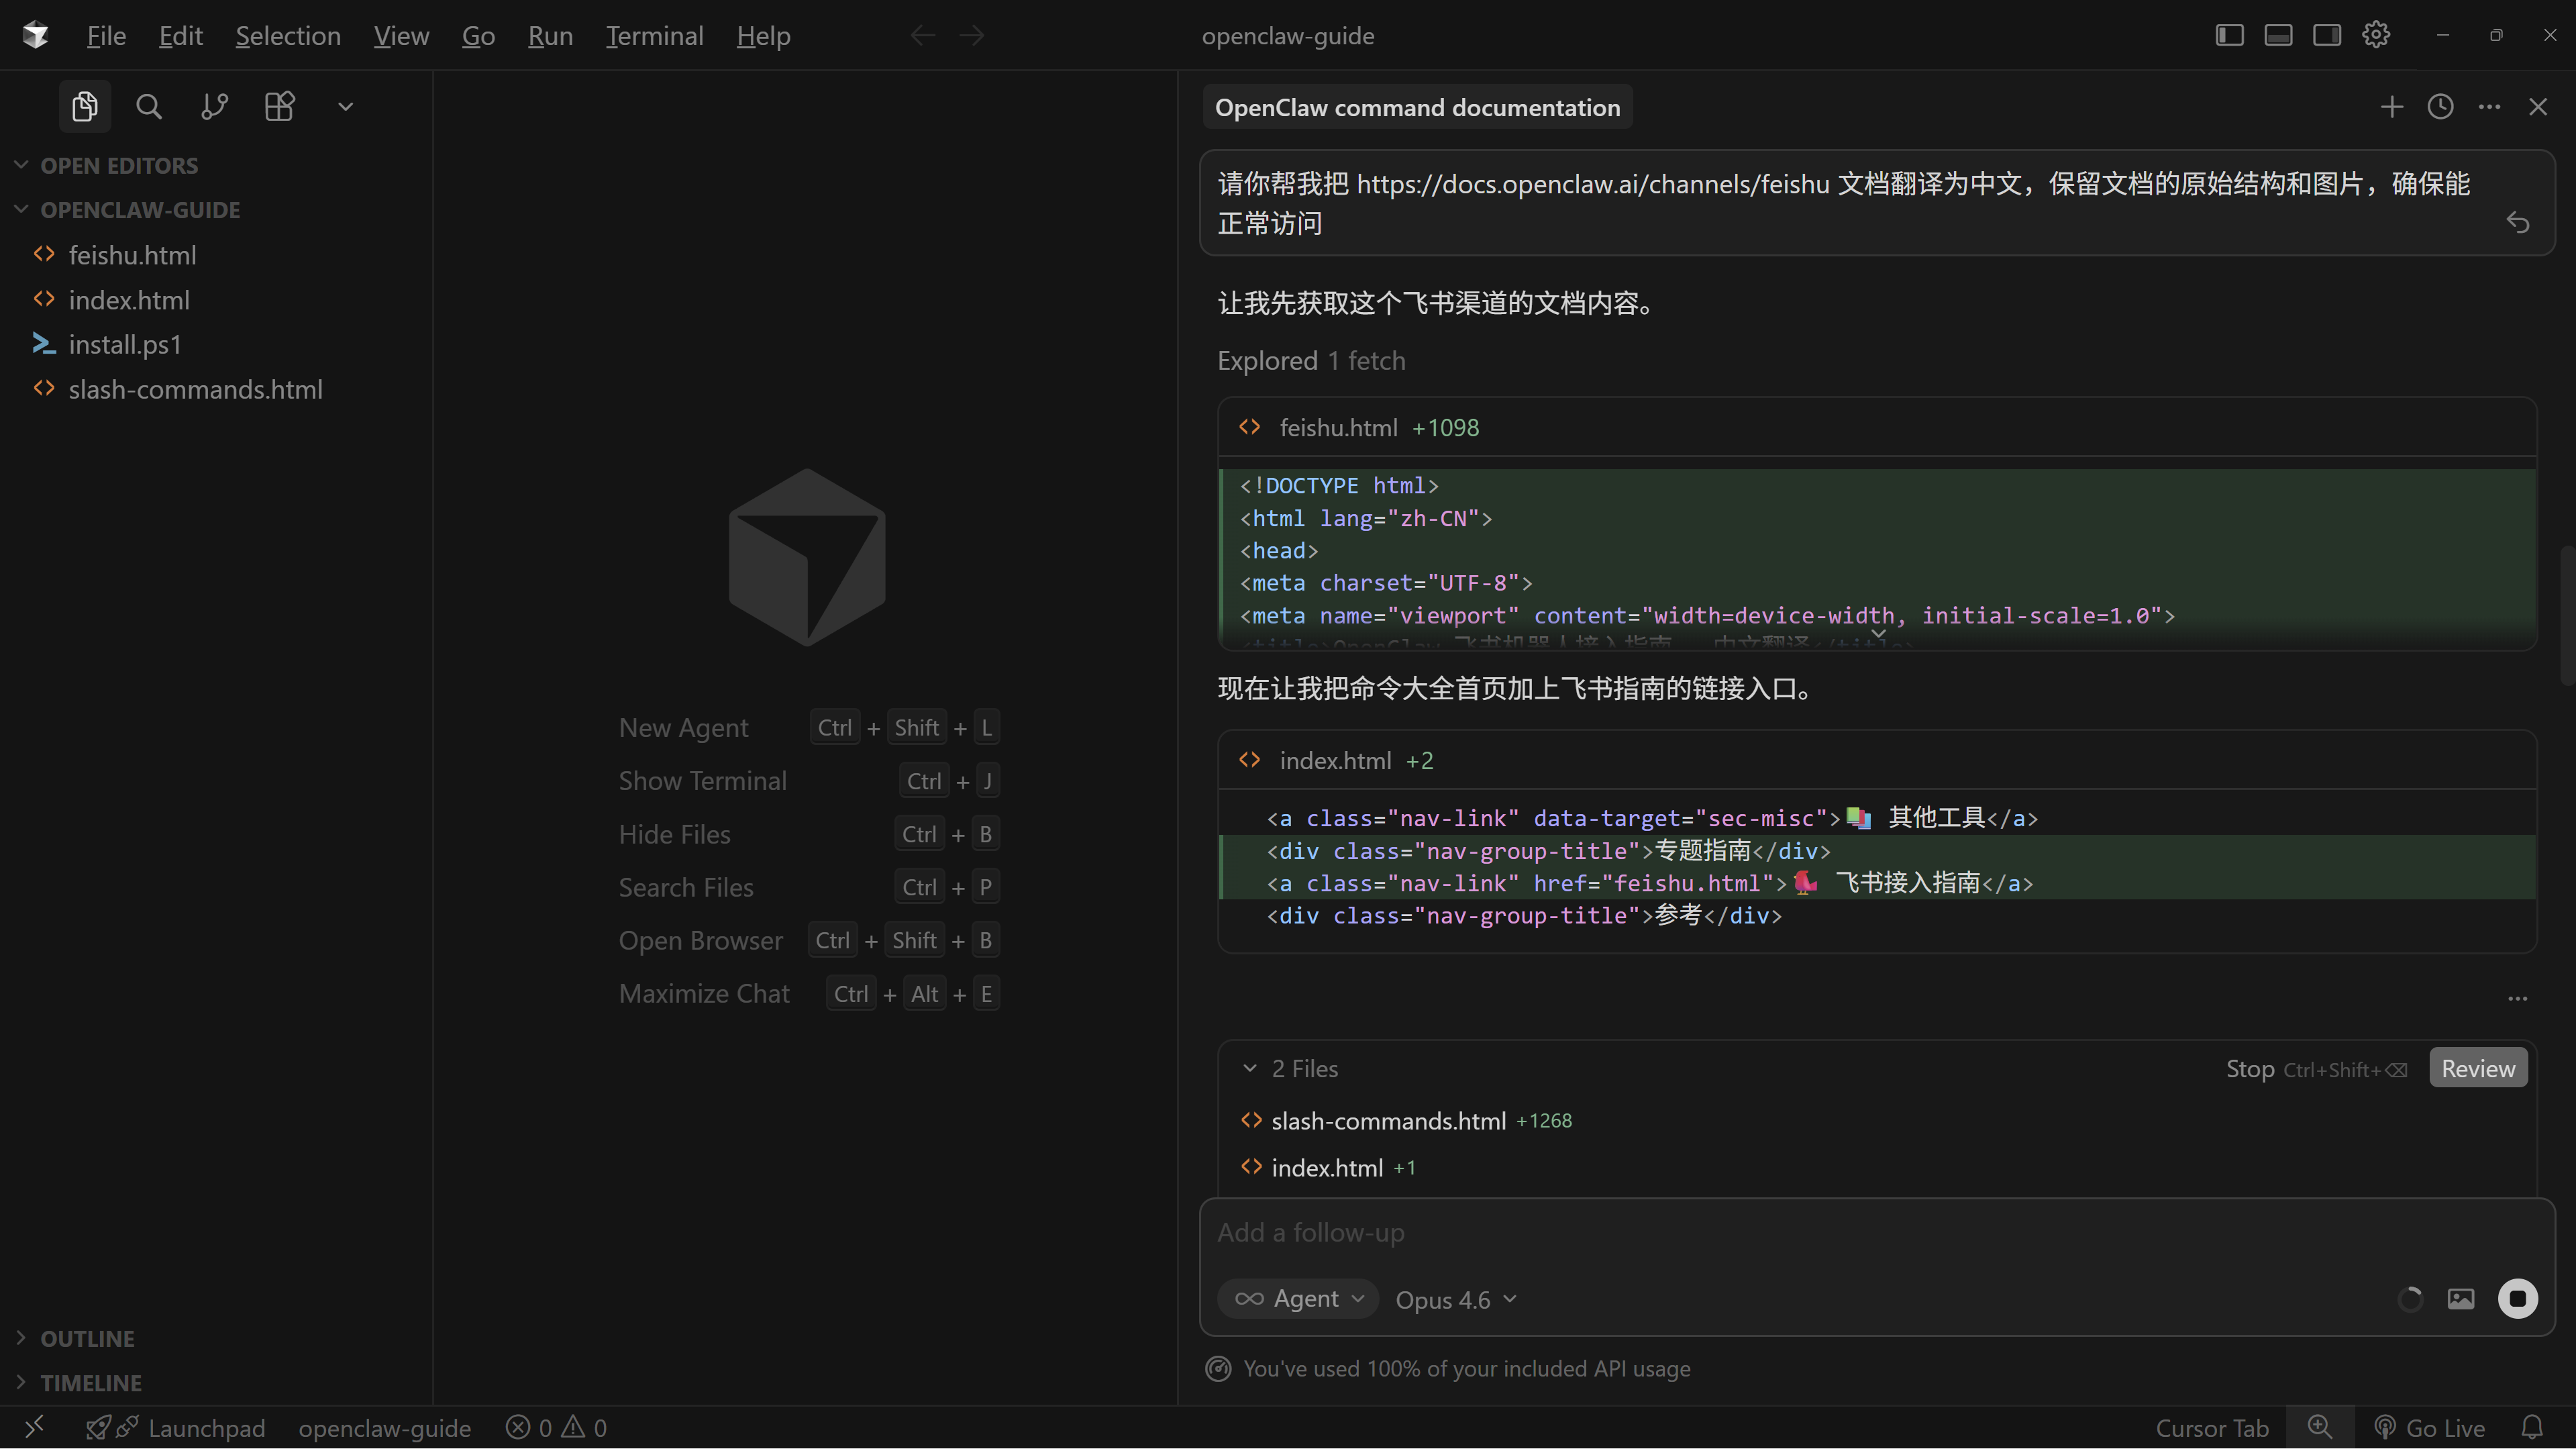The image size is (2576, 1449).
Task: Open the Search view icon
Action: coord(149,106)
